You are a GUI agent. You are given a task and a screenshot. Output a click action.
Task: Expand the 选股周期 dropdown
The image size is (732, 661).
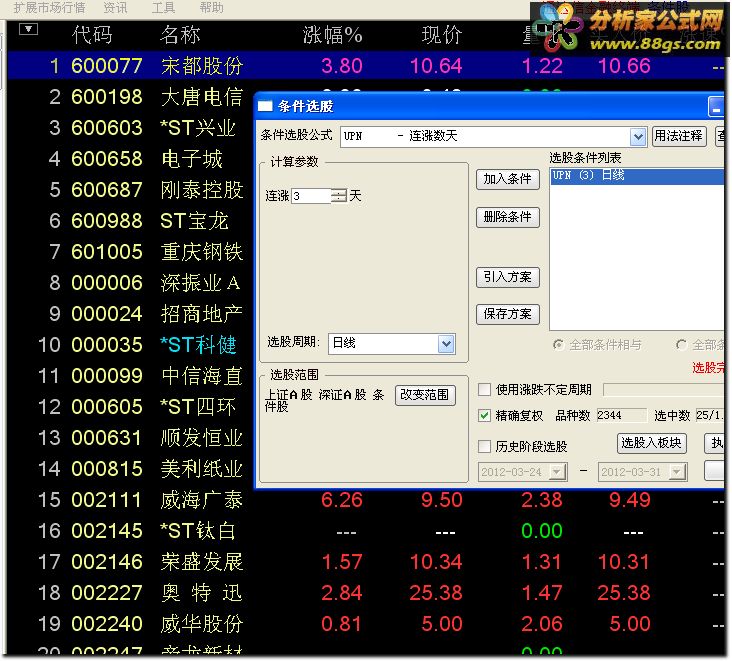point(446,344)
